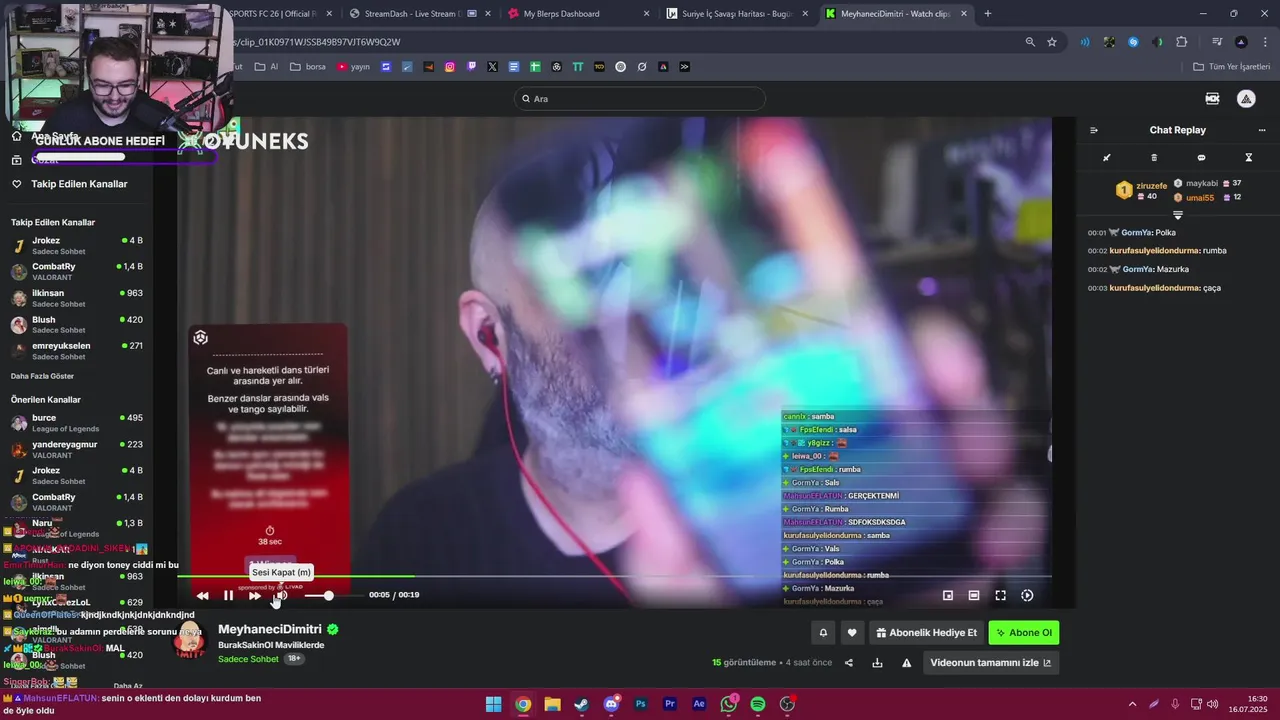Click Abonelik Hediye Et button

click(x=926, y=633)
